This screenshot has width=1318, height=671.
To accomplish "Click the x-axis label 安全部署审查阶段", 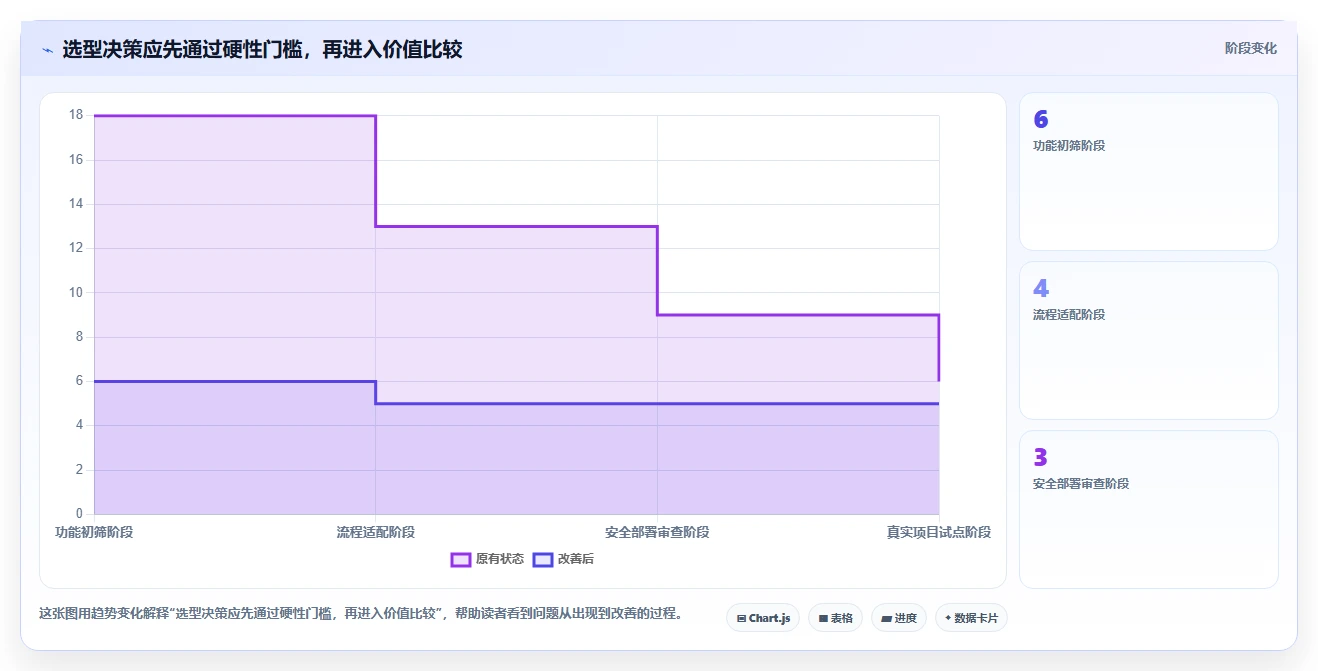I will [x=657, y=532].
